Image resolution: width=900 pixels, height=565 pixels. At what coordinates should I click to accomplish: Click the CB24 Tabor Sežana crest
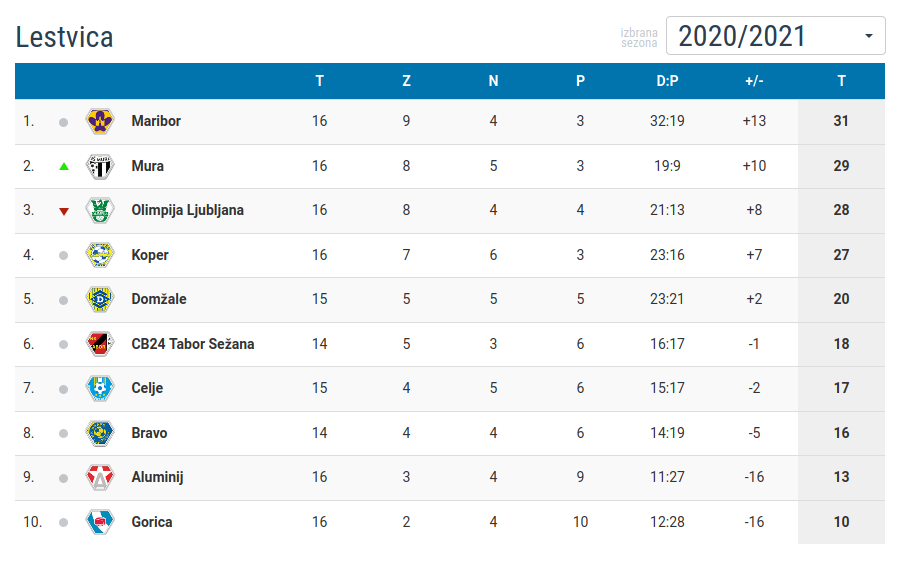99,344
